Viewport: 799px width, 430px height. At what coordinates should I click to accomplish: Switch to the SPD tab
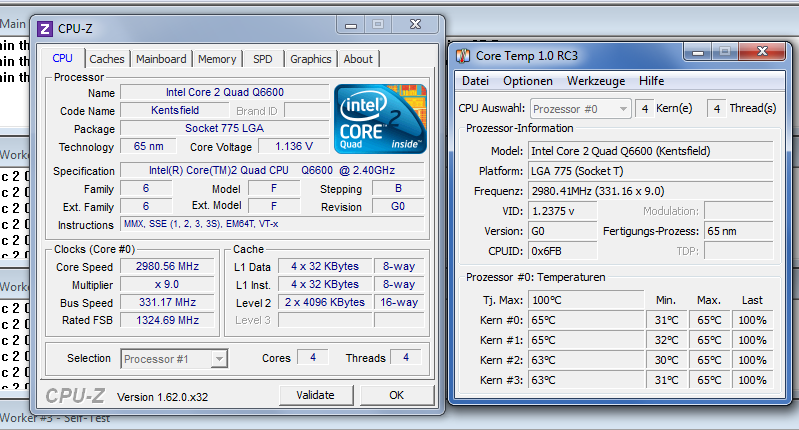point(263,59)
